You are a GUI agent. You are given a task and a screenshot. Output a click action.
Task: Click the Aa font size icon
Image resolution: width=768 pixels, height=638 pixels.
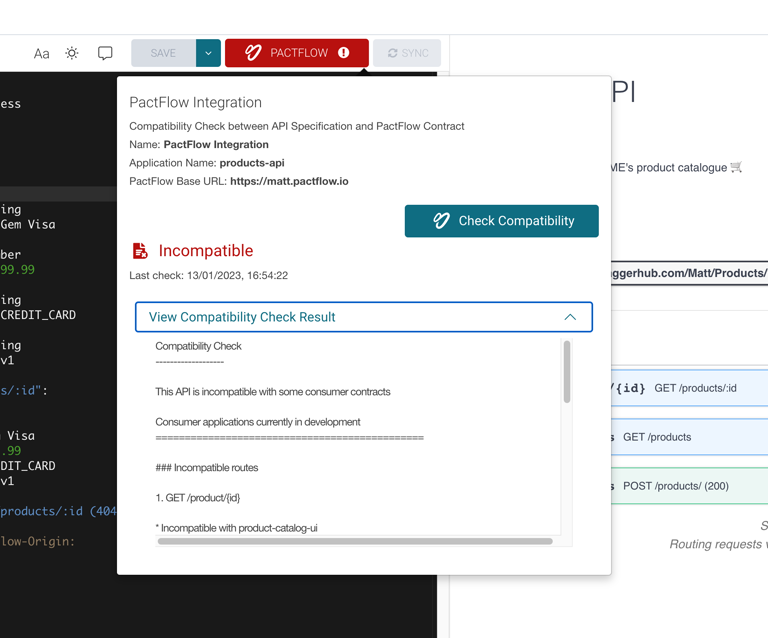(41, 53)
